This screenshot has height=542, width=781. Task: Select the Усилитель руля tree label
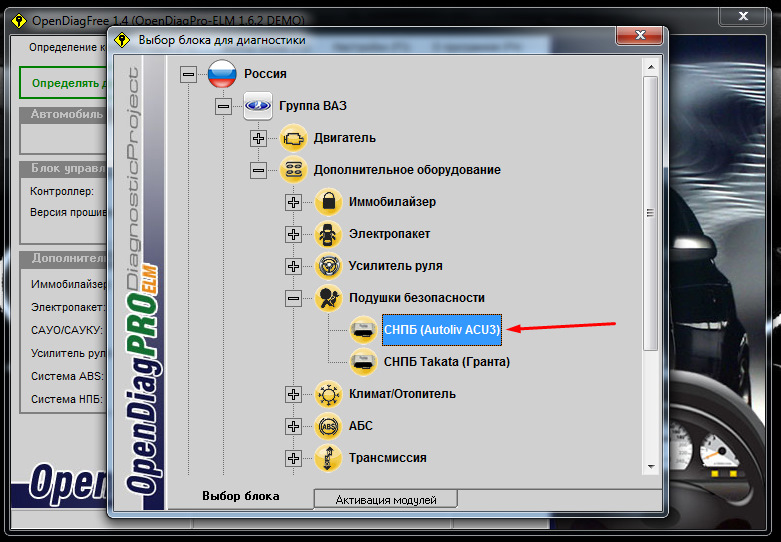coord(395,266)
